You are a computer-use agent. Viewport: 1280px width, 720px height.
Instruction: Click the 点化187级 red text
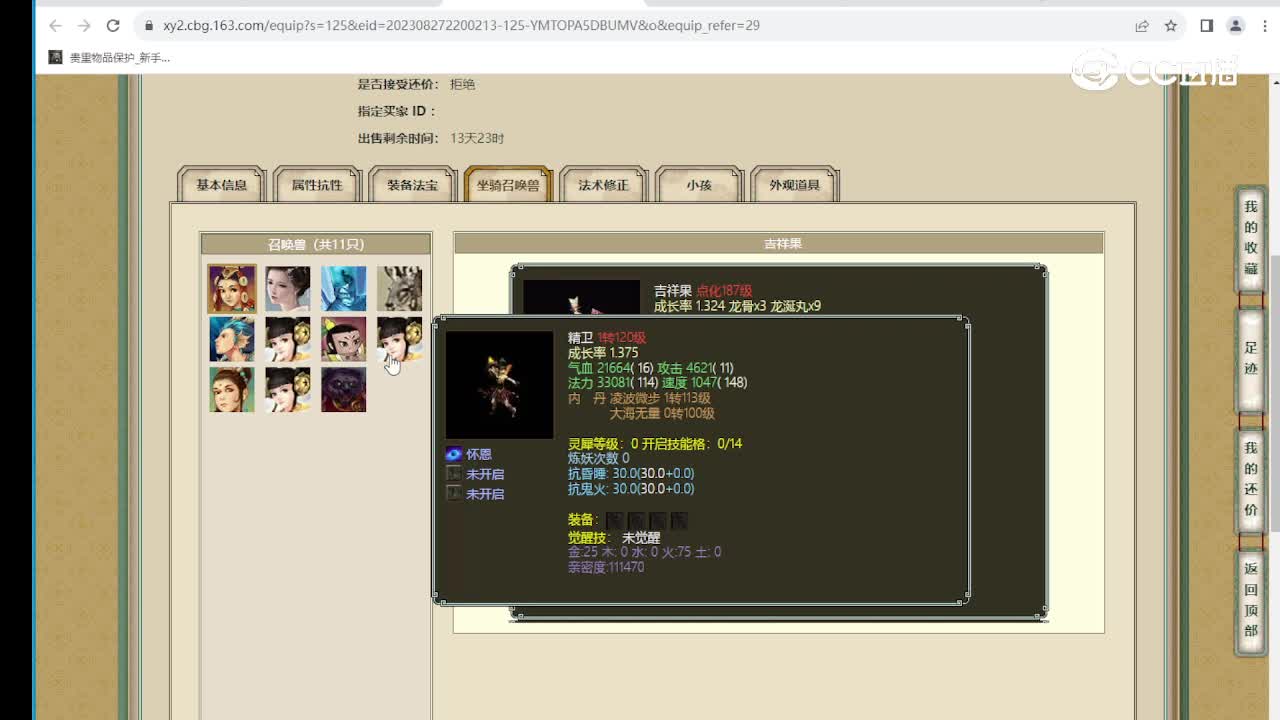pyautogui.click(x=724, y=291)
